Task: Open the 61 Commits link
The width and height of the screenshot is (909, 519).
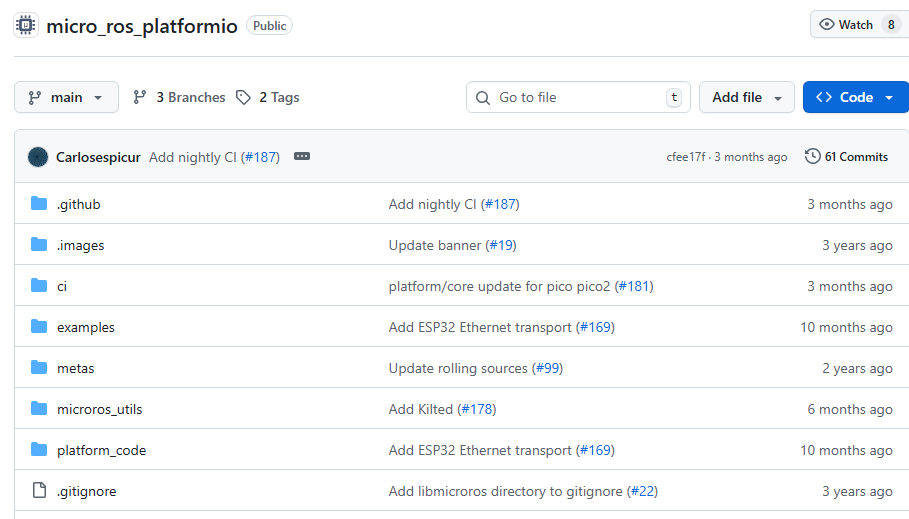Action: point(855,157)
